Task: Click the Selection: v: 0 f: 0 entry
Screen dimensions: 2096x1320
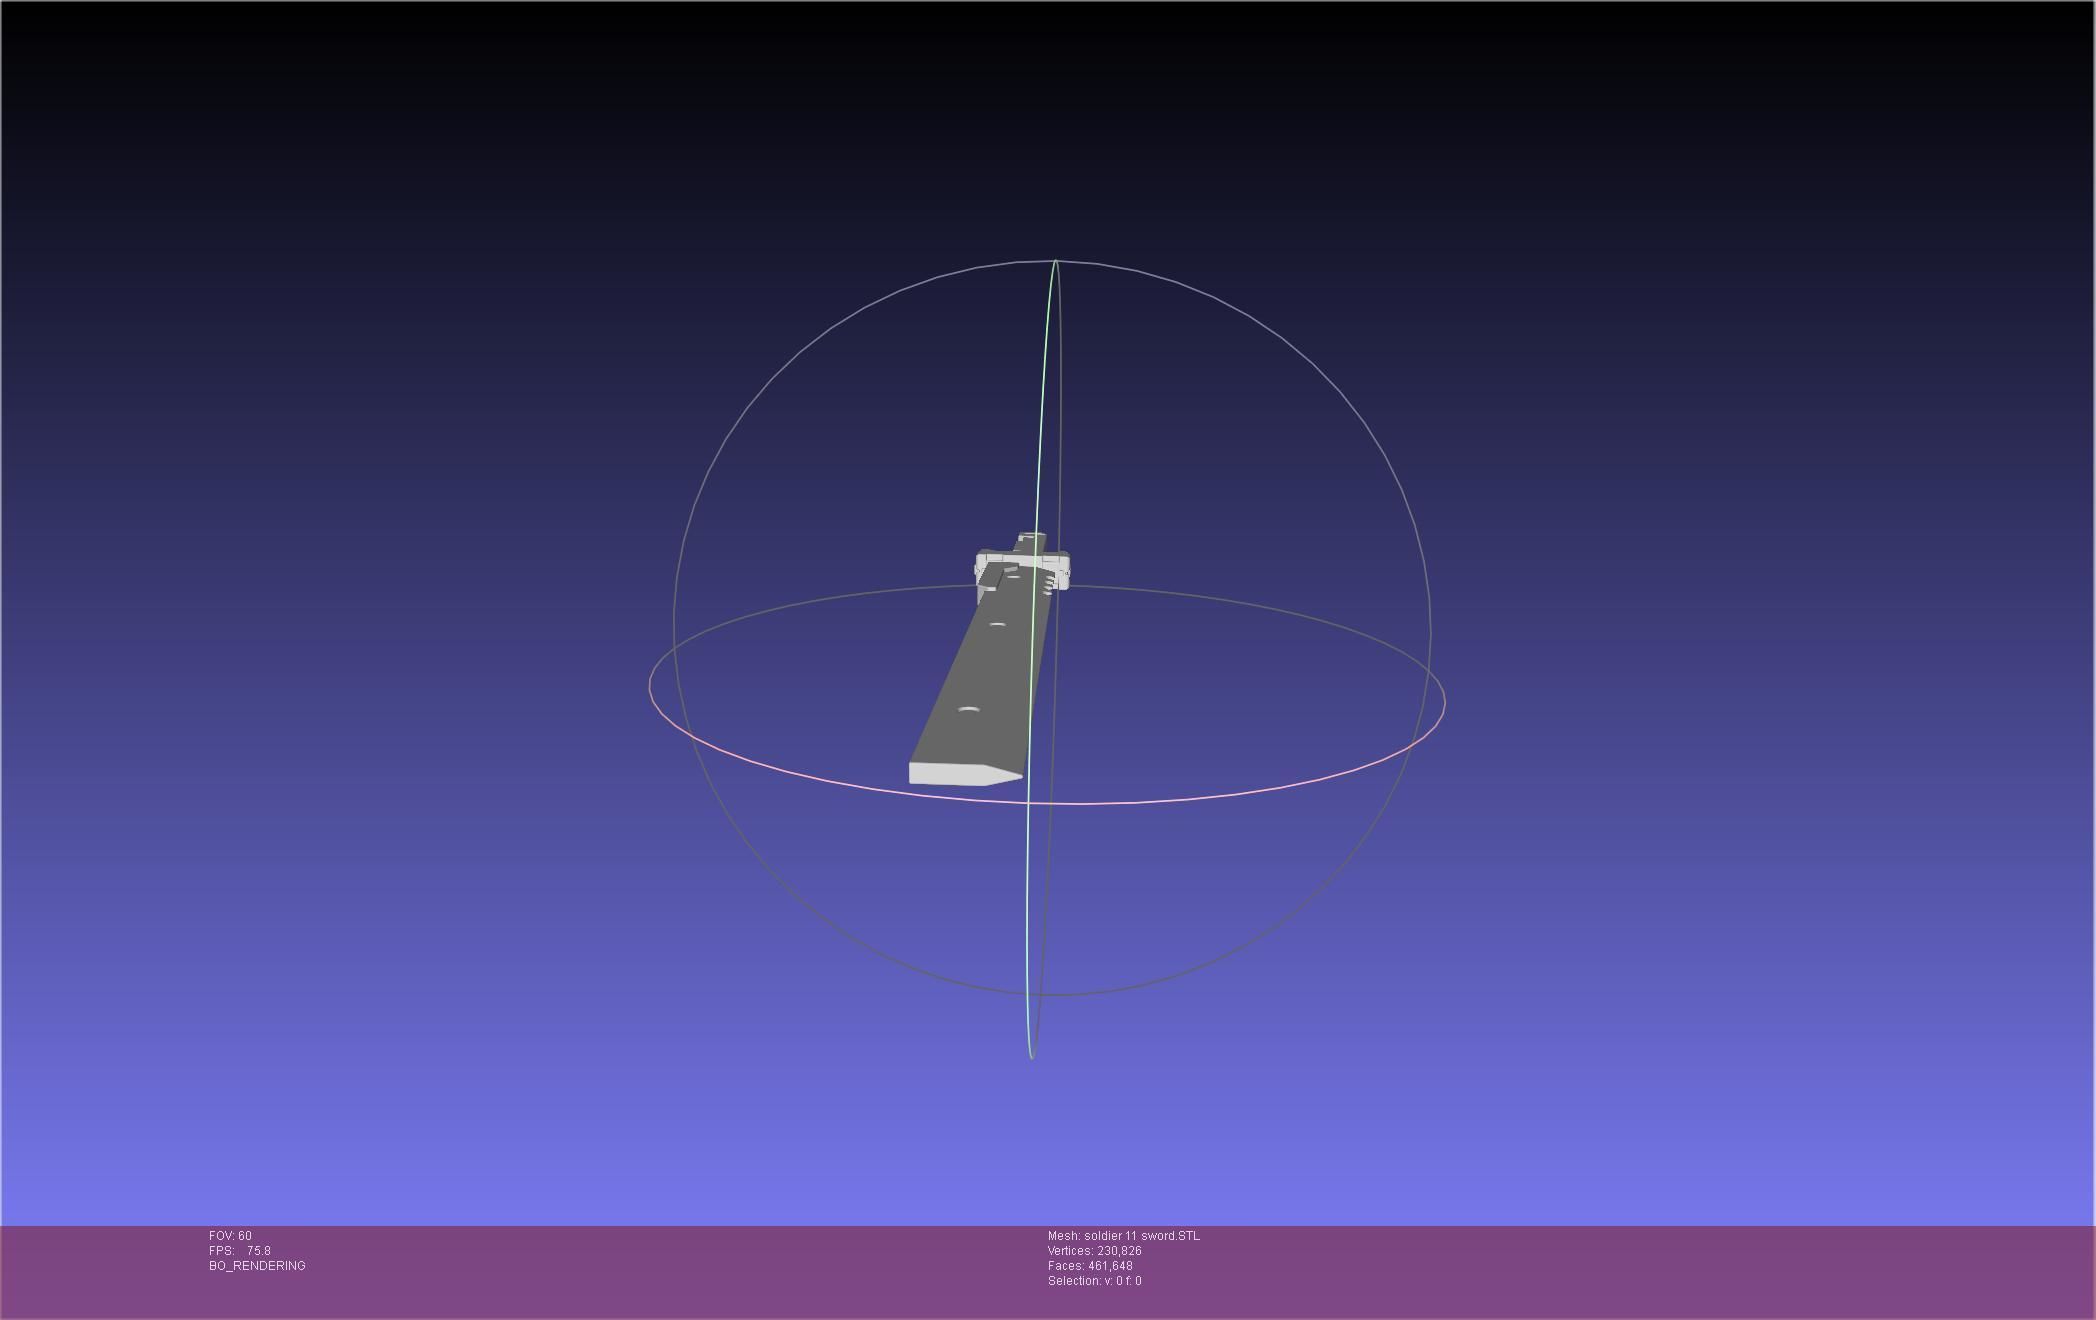Action: pyautogui.click(x=1094, y=1281)
